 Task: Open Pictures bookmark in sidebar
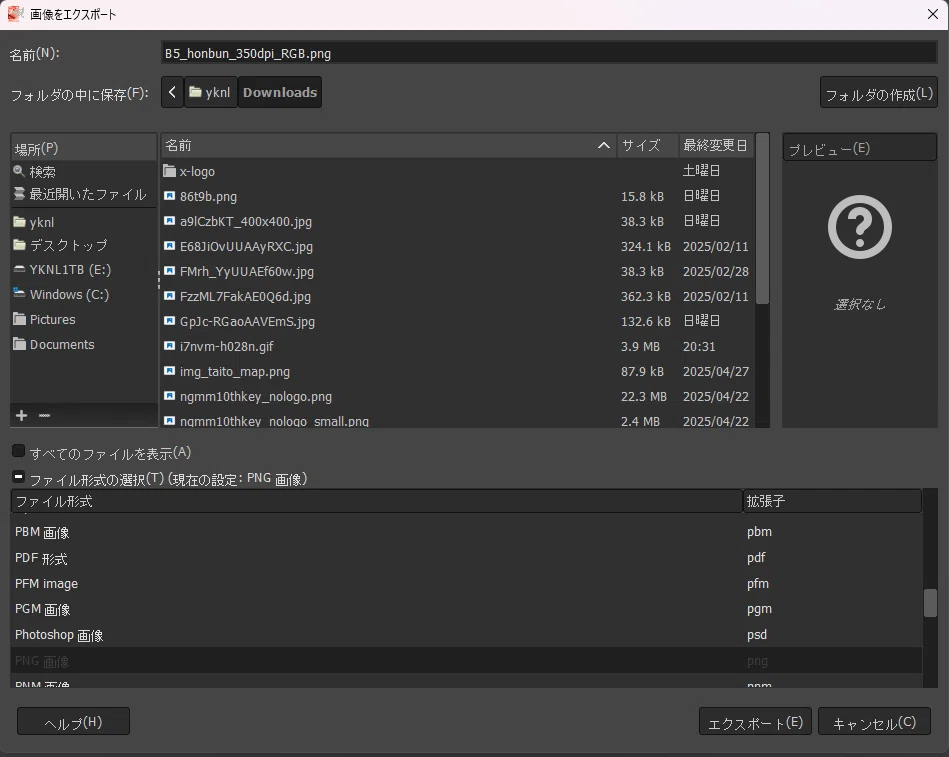(84, 320)
